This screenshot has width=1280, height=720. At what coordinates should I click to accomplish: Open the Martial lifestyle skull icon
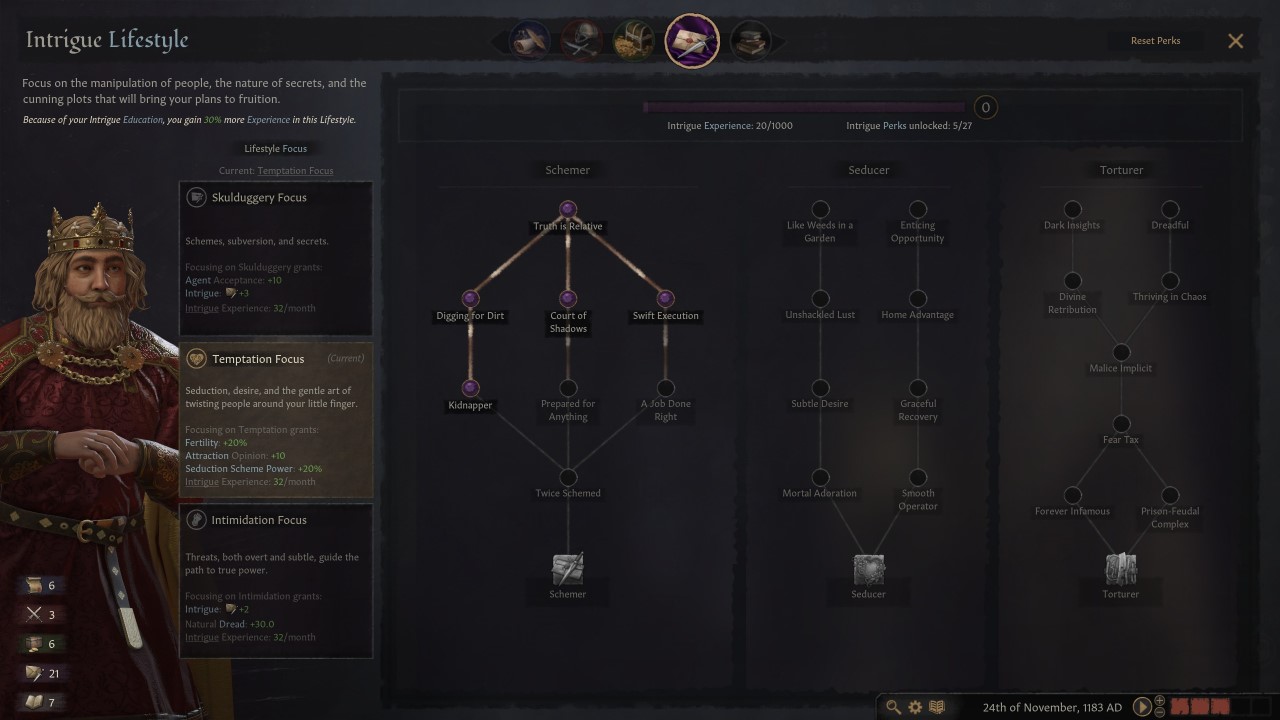[x=580, y=41]
